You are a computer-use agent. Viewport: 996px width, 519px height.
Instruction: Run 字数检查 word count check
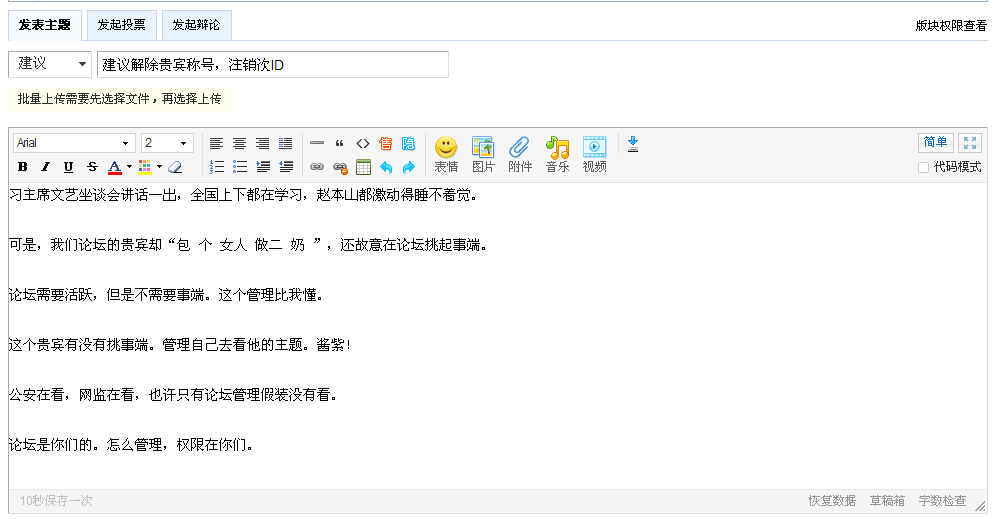point(942,501)
